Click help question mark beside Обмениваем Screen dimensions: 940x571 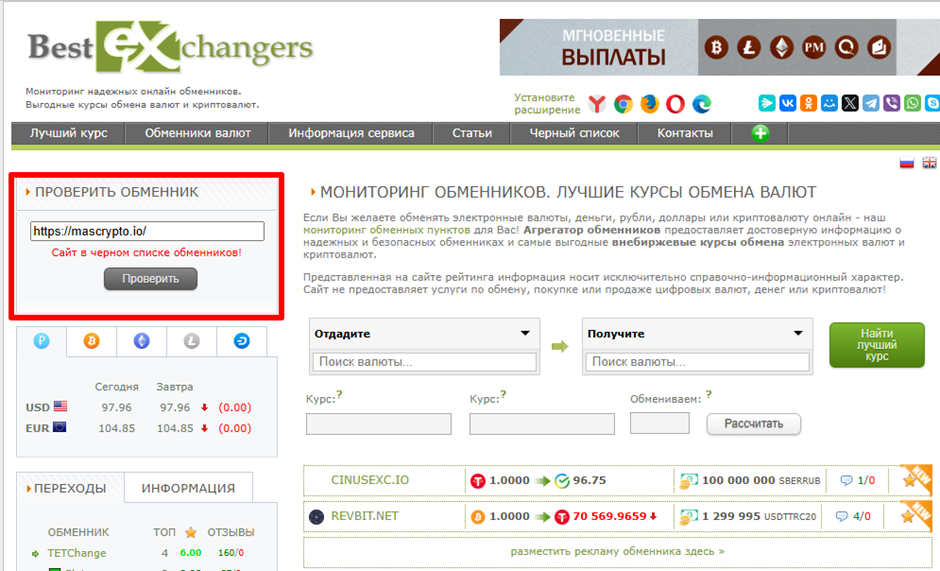coord(709,394)
